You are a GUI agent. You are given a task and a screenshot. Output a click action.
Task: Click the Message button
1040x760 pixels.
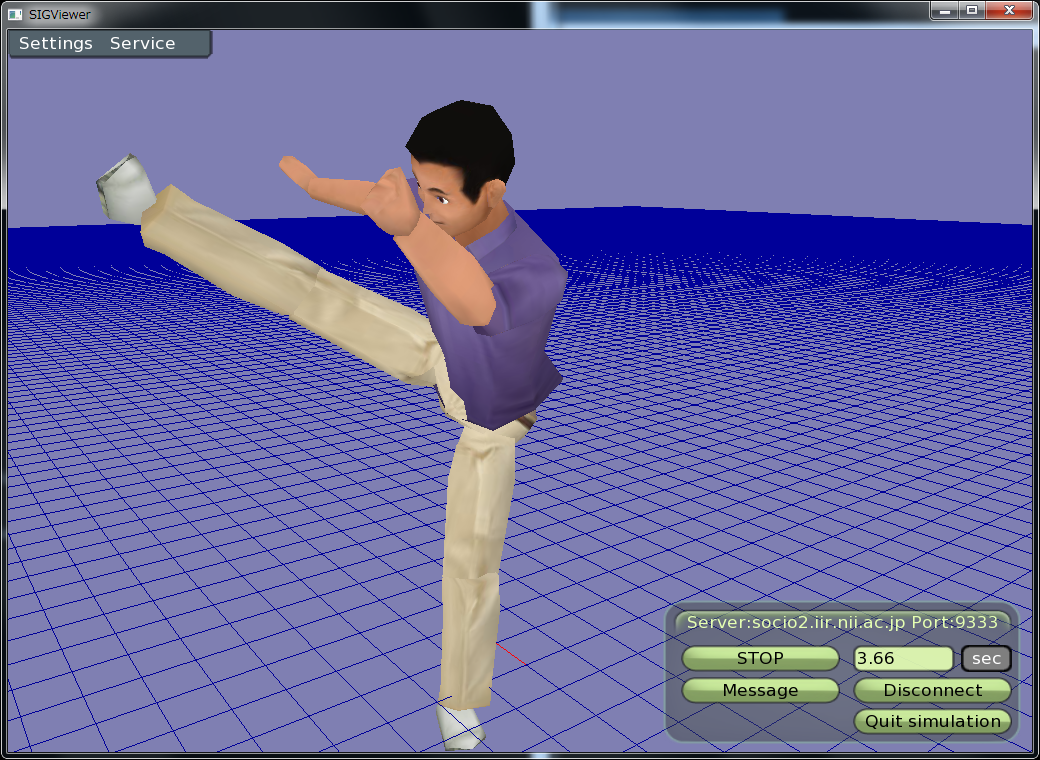[x=760, y=690]
